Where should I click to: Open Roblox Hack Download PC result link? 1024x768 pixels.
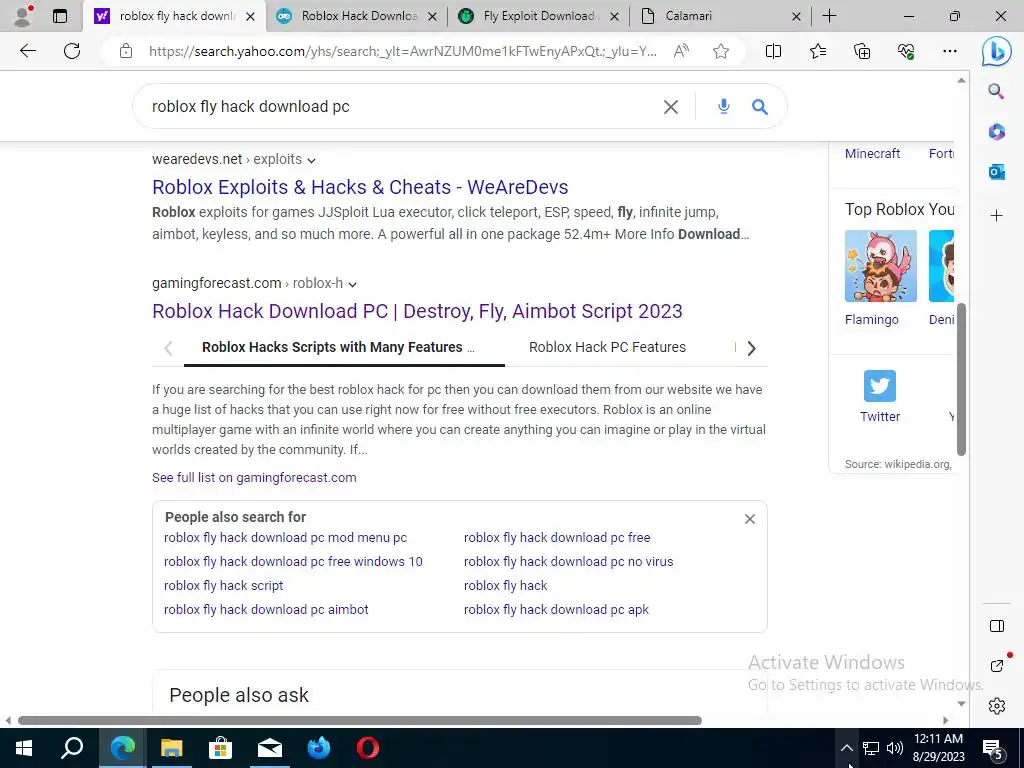(x=417, y=312)
